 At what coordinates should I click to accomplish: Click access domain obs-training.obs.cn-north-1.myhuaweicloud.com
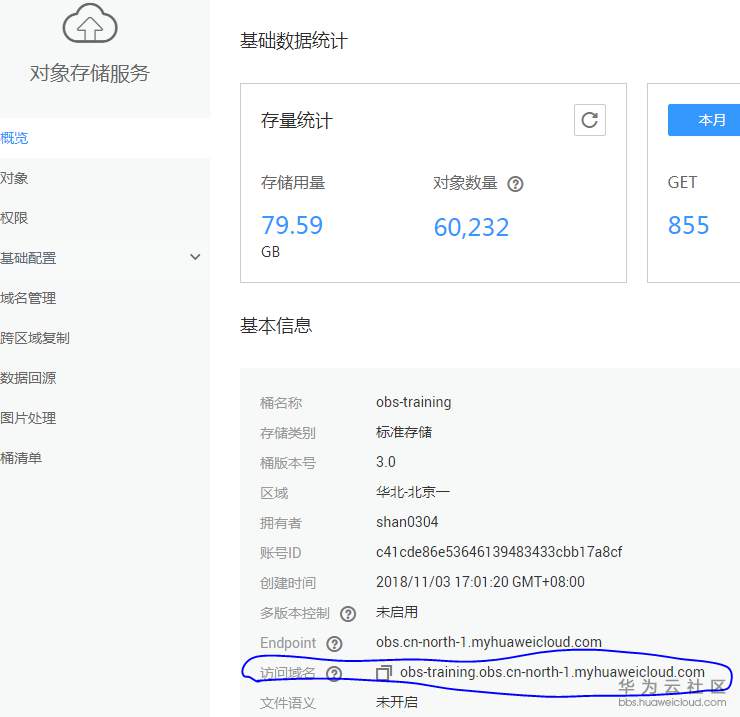[x=552, y=672]
